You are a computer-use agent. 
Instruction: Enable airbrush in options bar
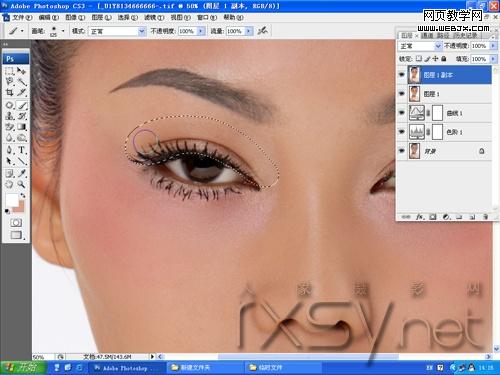point(263,31)
